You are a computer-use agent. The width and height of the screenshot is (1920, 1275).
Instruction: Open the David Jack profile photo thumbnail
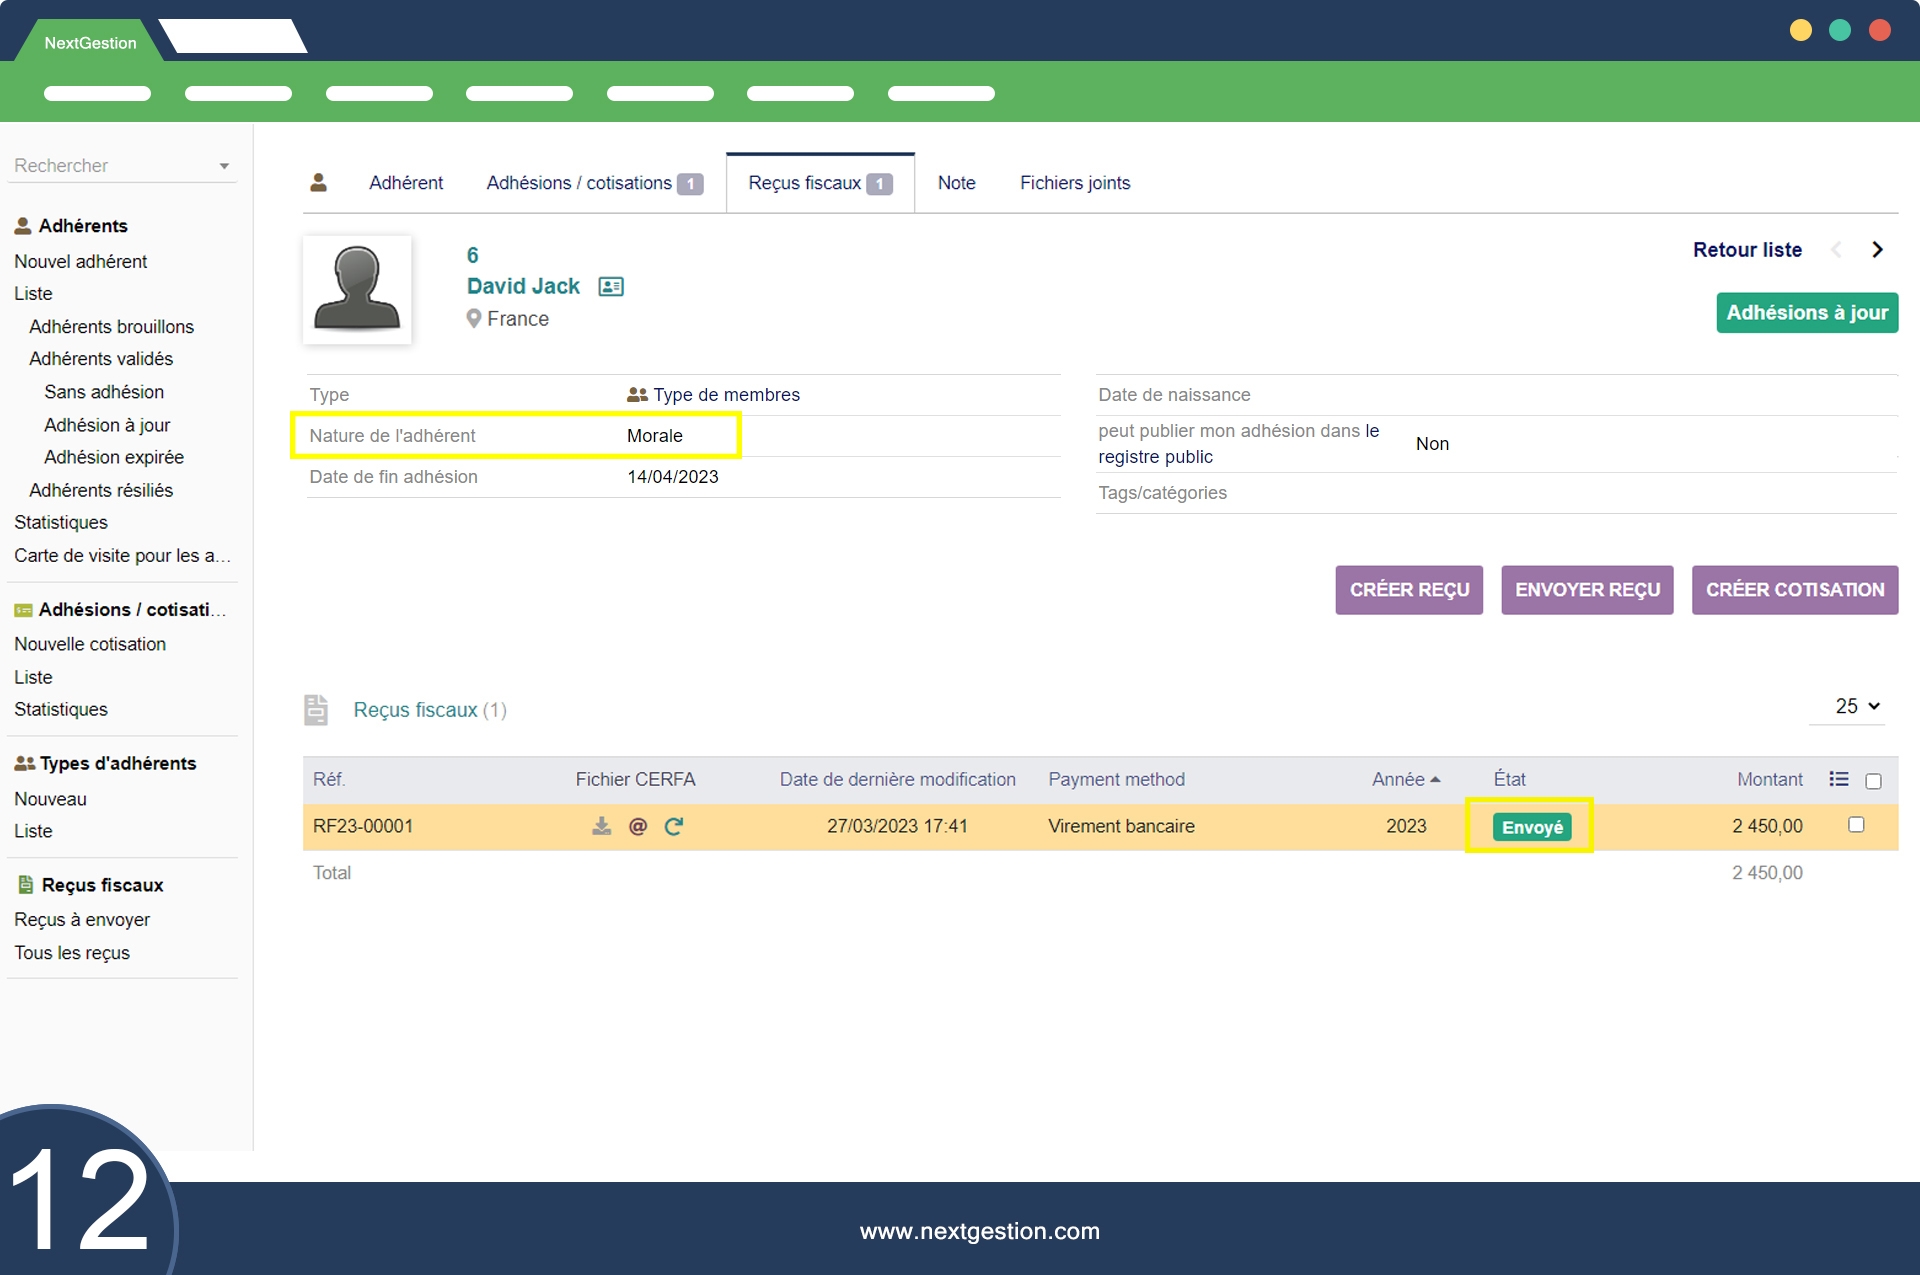click(x=357, y=290)
